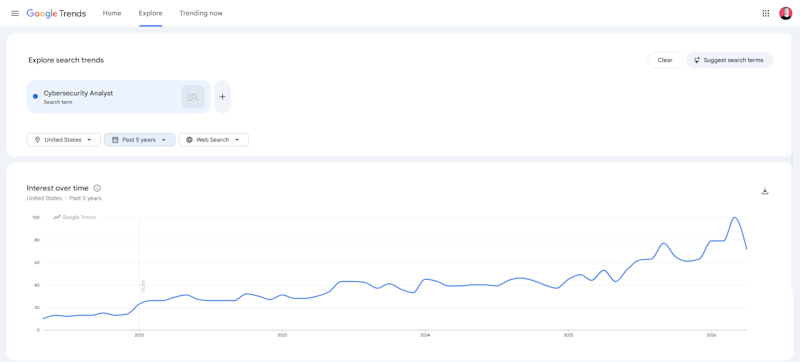
Task: Add a comparison term with plus button
Action: pos(222,97)
